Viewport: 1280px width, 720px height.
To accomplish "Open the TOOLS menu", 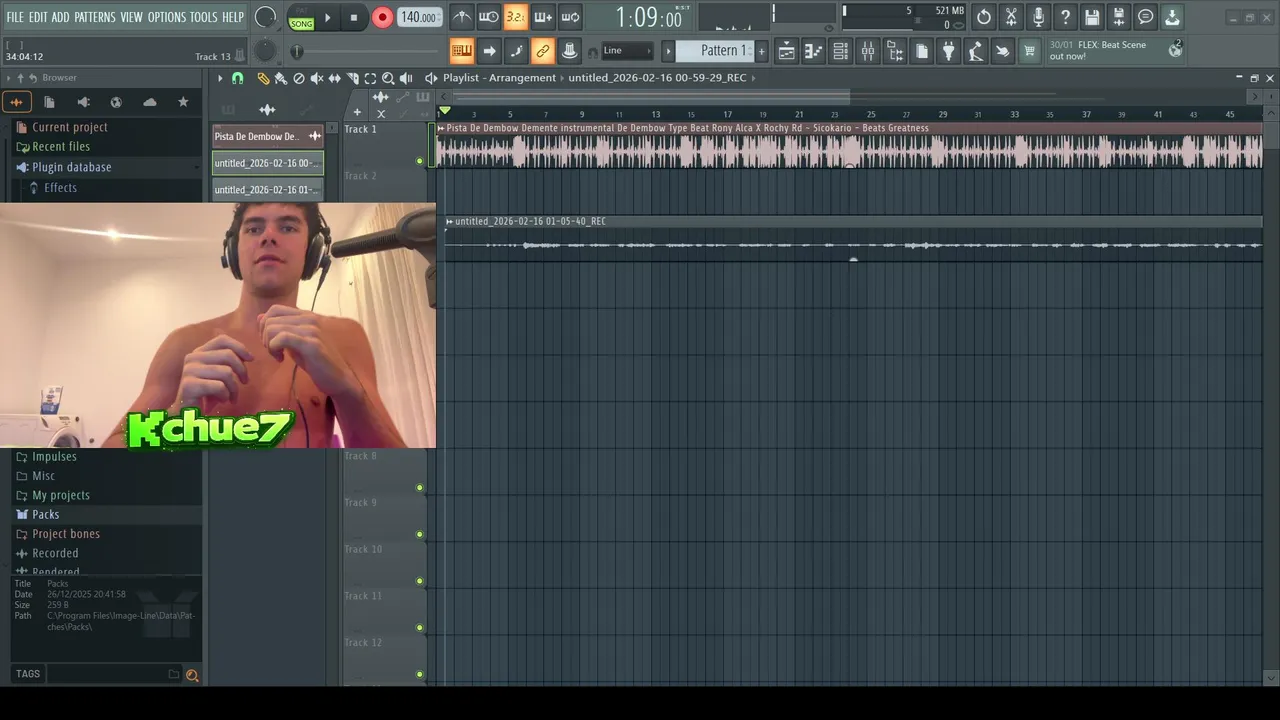I will coord(203,17).
